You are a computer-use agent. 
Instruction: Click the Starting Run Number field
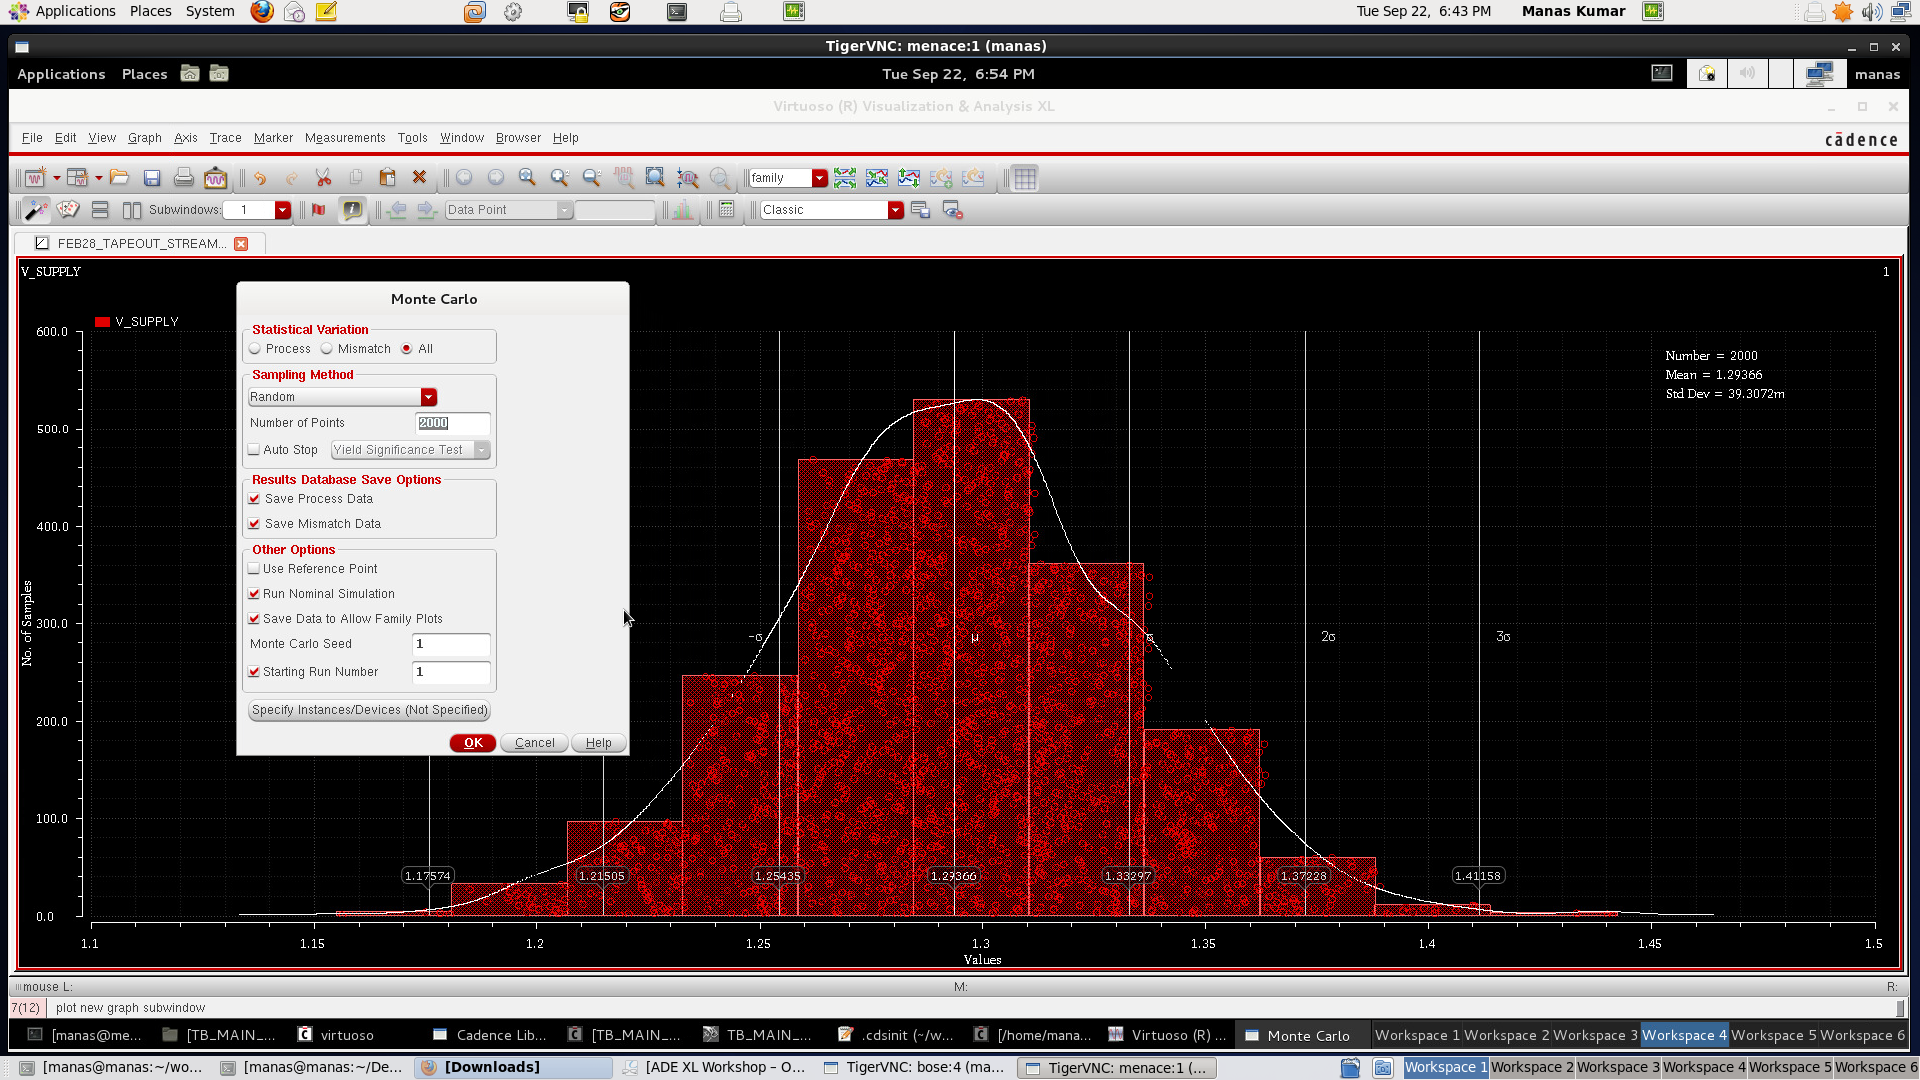[451, 672]
